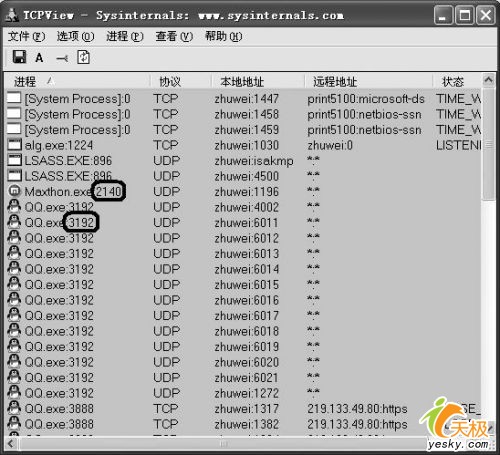Sort by the 远程地址 column header
This screenshot has height=455, width=500.
point(369,81)
